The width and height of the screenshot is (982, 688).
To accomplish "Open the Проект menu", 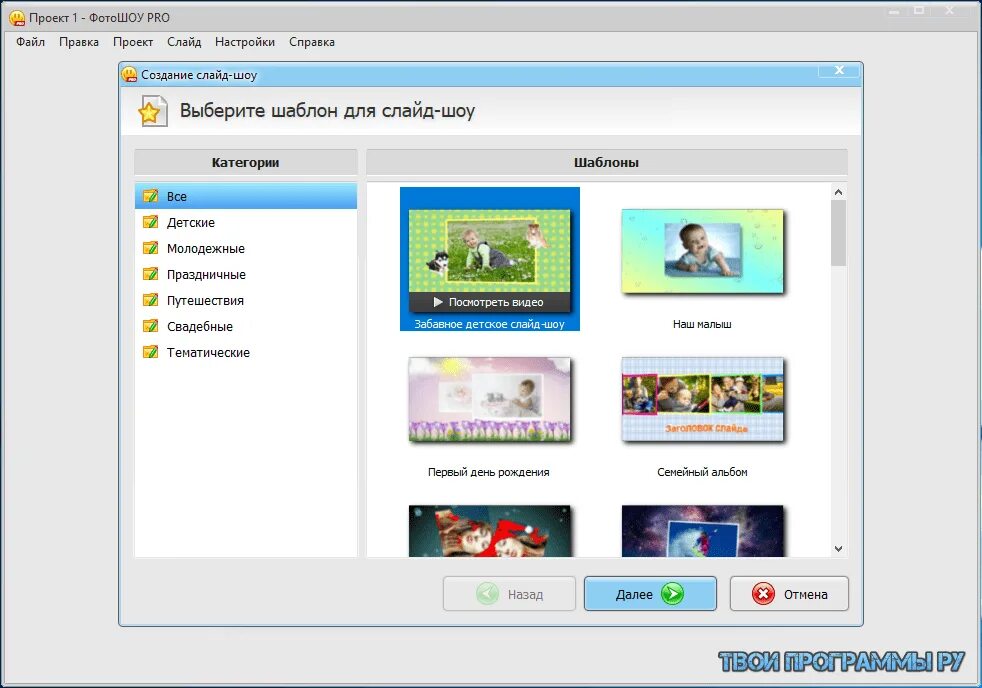I will (133, 42).
